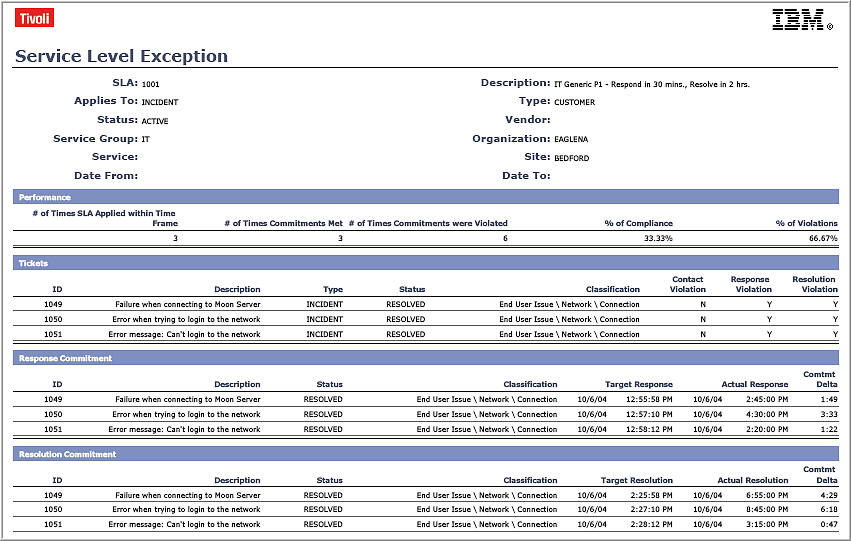Click ticket ID 1049 in Tickets table

pyautogui.click(x=53, y=304)
